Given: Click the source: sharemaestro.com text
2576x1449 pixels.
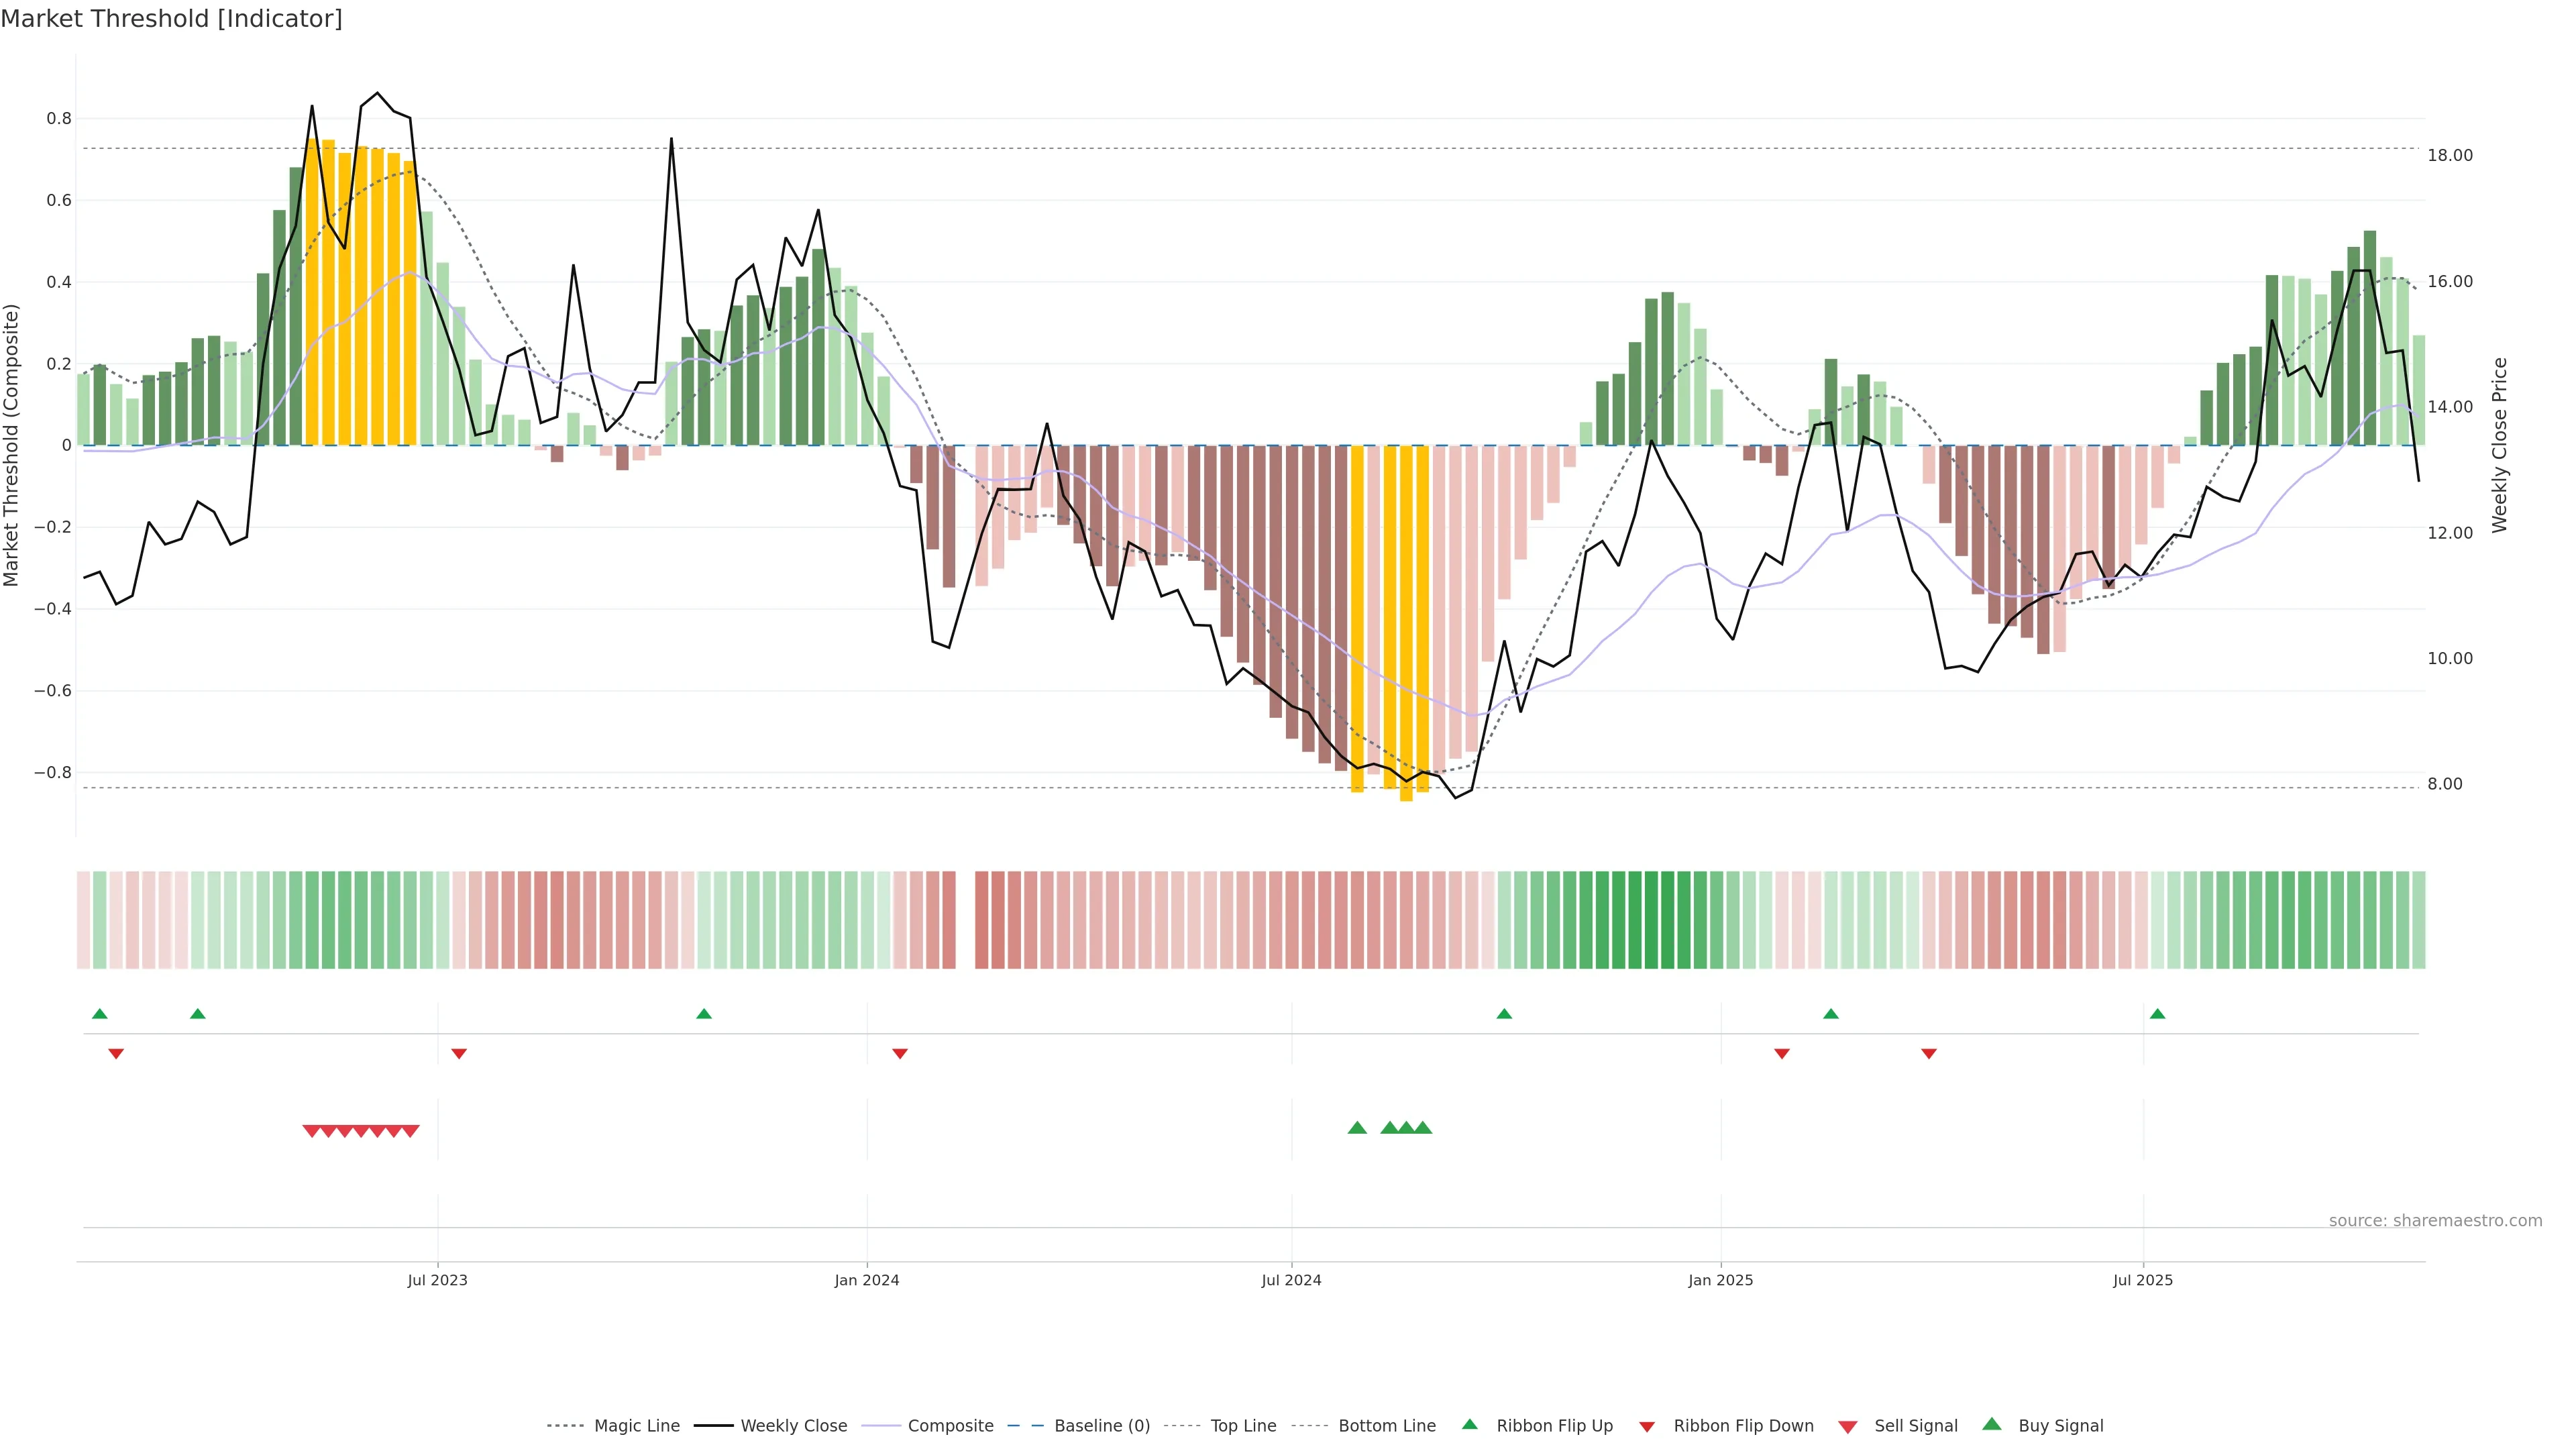Looking at the screenshot, I should [2435, 1221].
